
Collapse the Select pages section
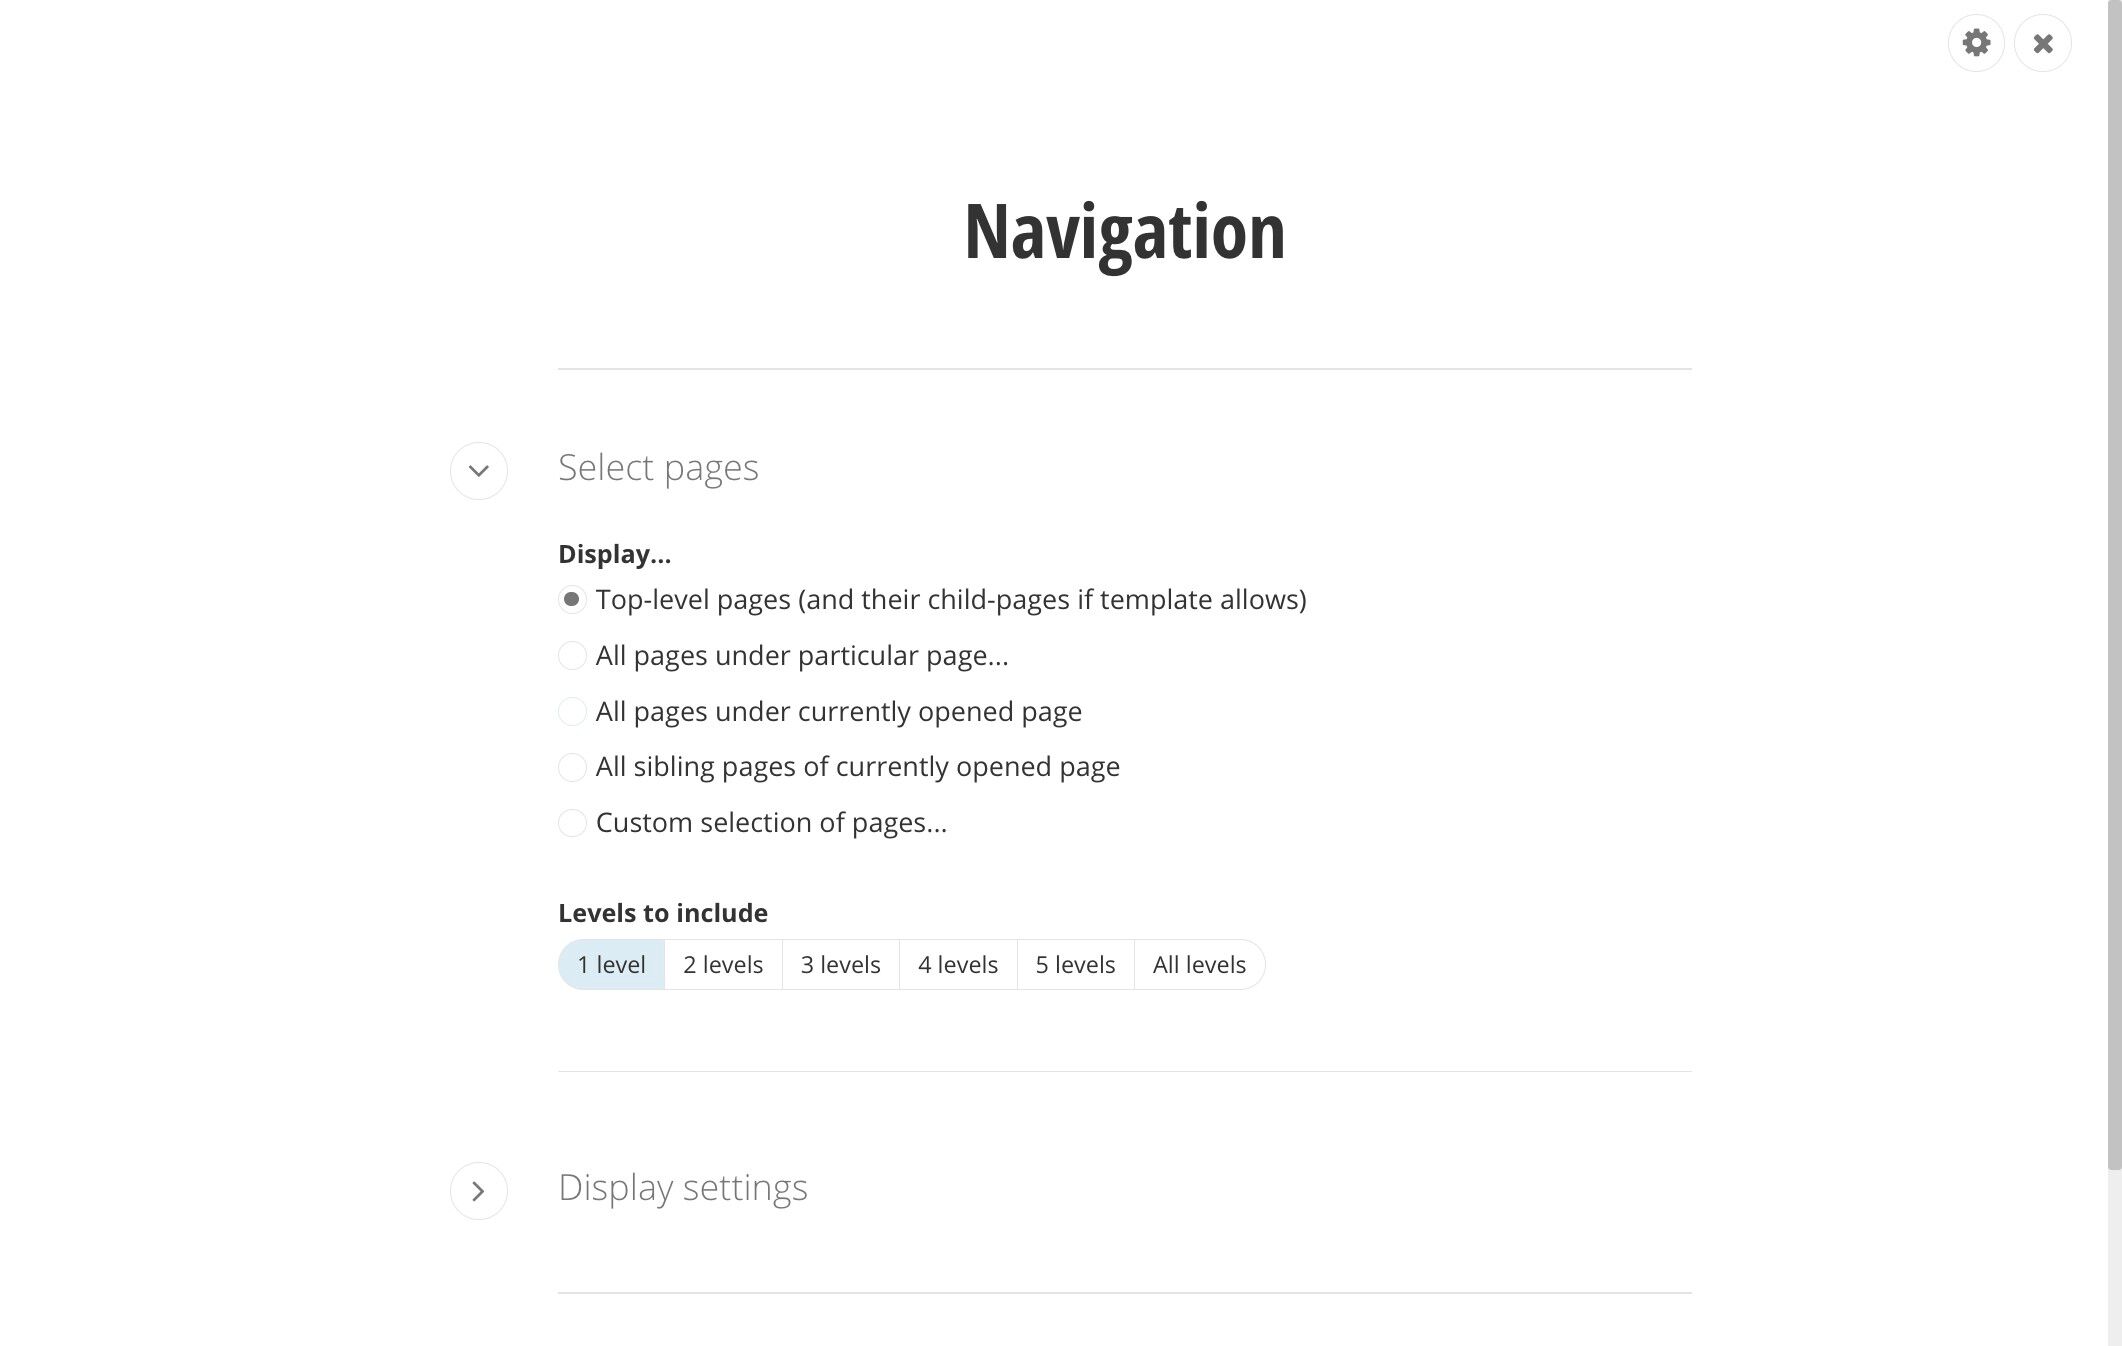[479, 471]
